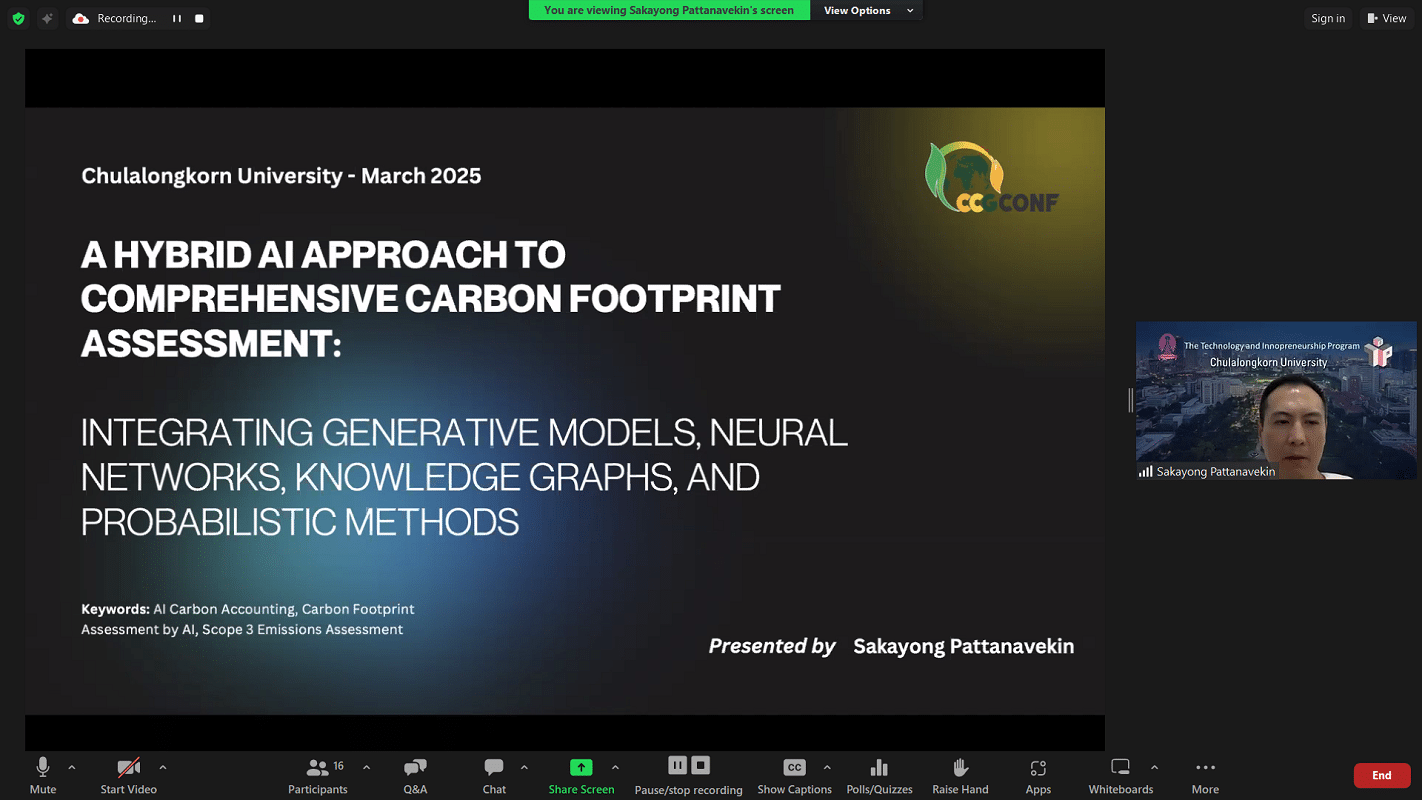
Task: Click the red End button
Action: click(x=1381, y=775)
